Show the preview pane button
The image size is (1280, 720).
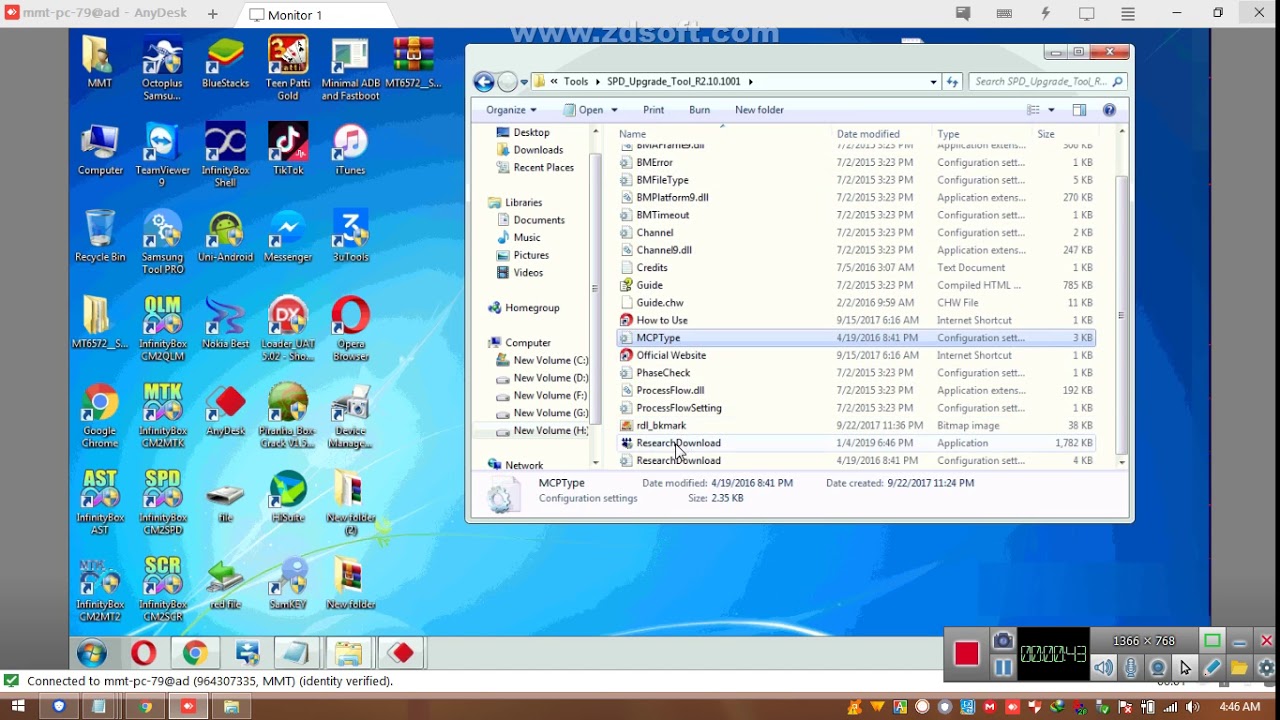(x=1079, y=110)
